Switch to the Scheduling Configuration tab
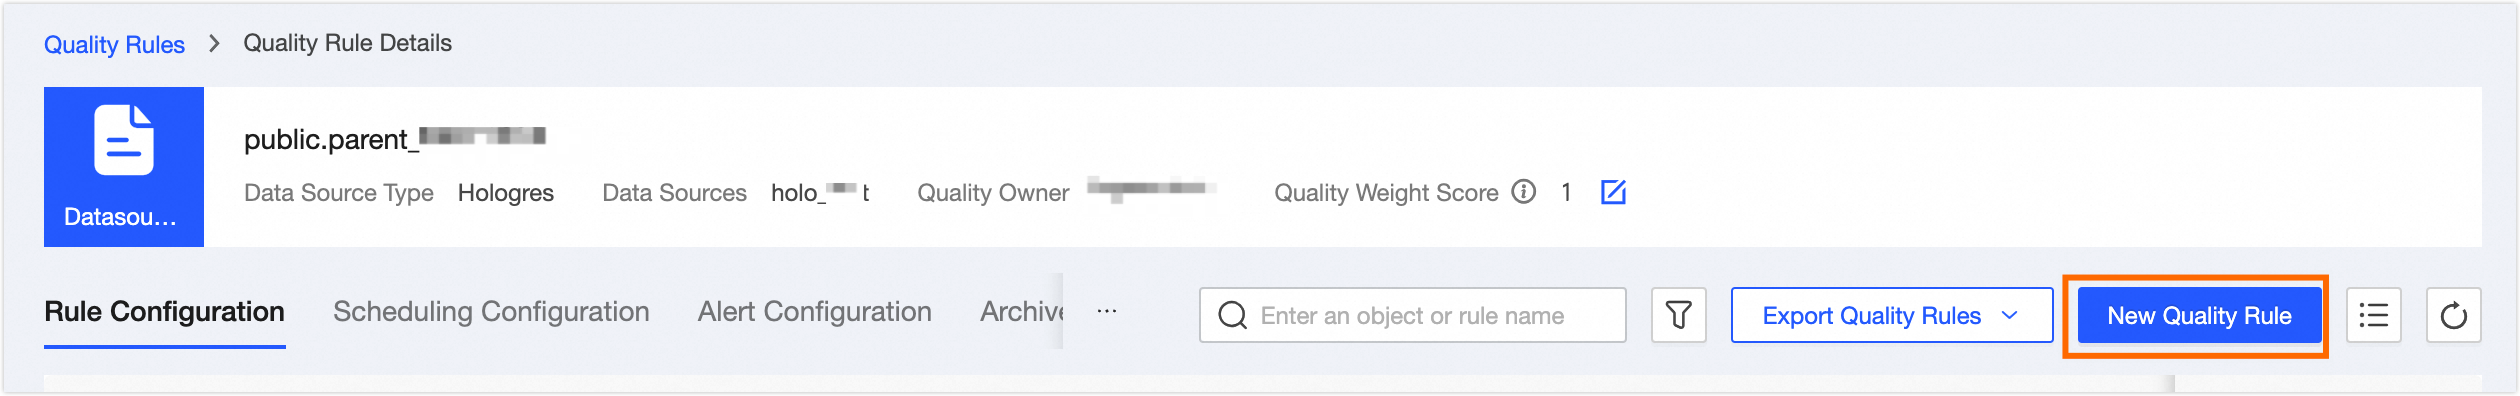Screen dimensions: 2520x396 pos(491,312)
